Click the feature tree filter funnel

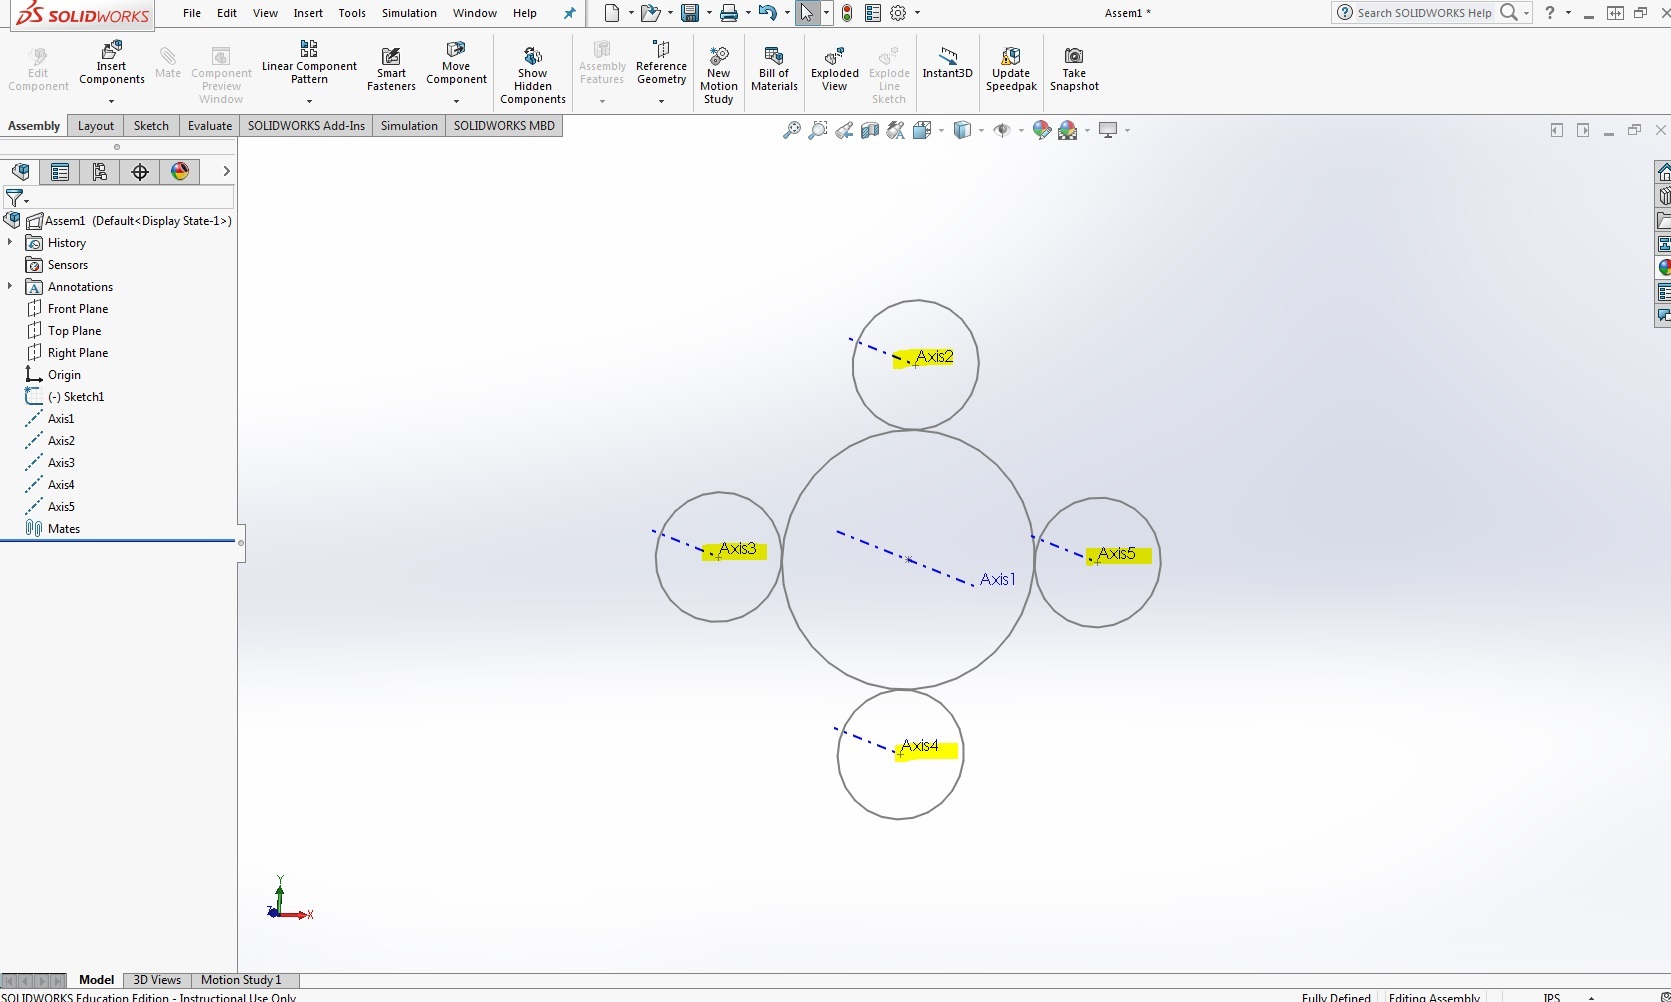click(14, 198)
